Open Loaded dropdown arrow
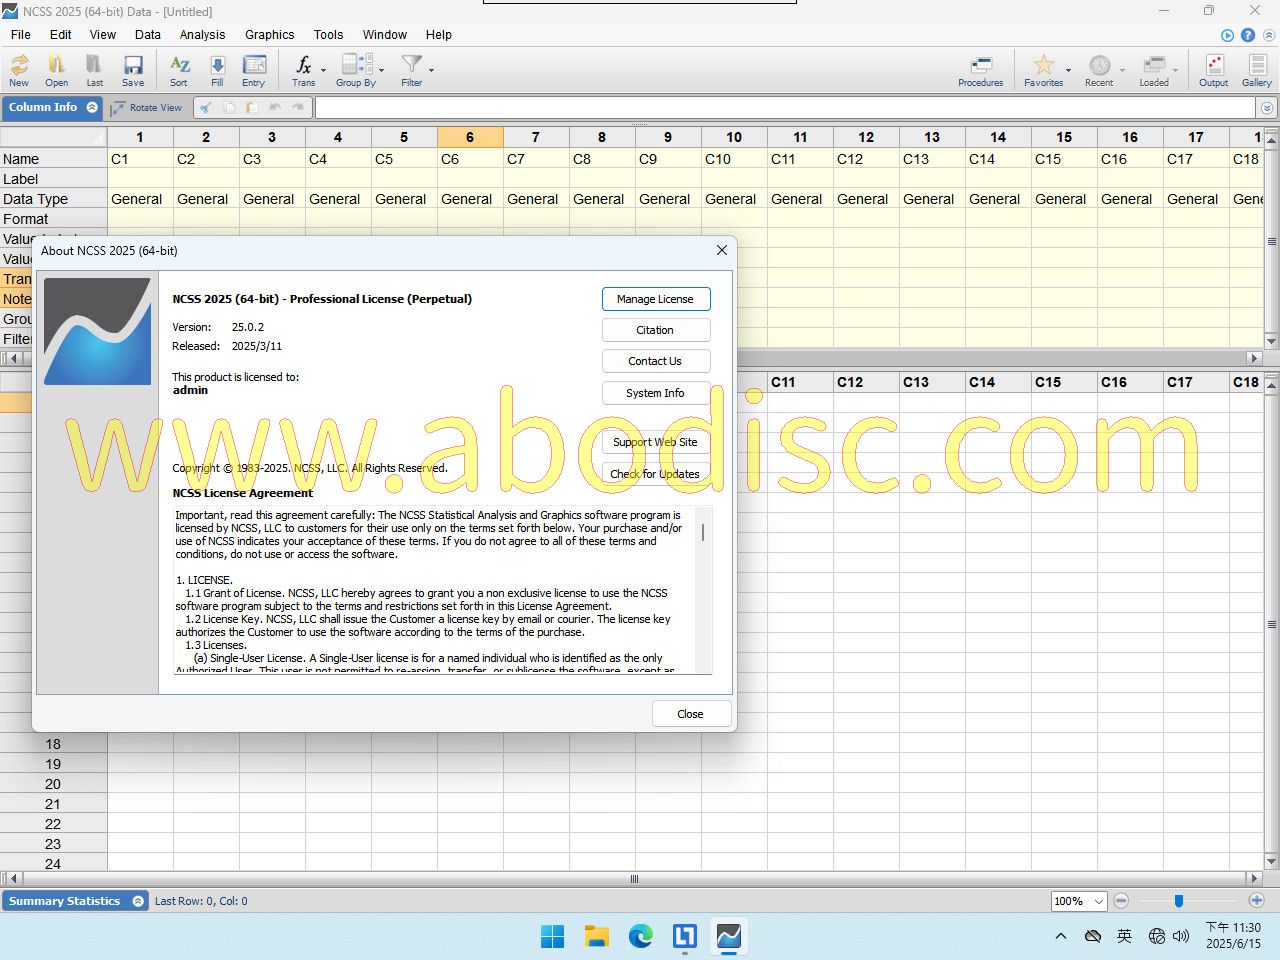Screen dimensions: 1280x960 pos(1175,71)
